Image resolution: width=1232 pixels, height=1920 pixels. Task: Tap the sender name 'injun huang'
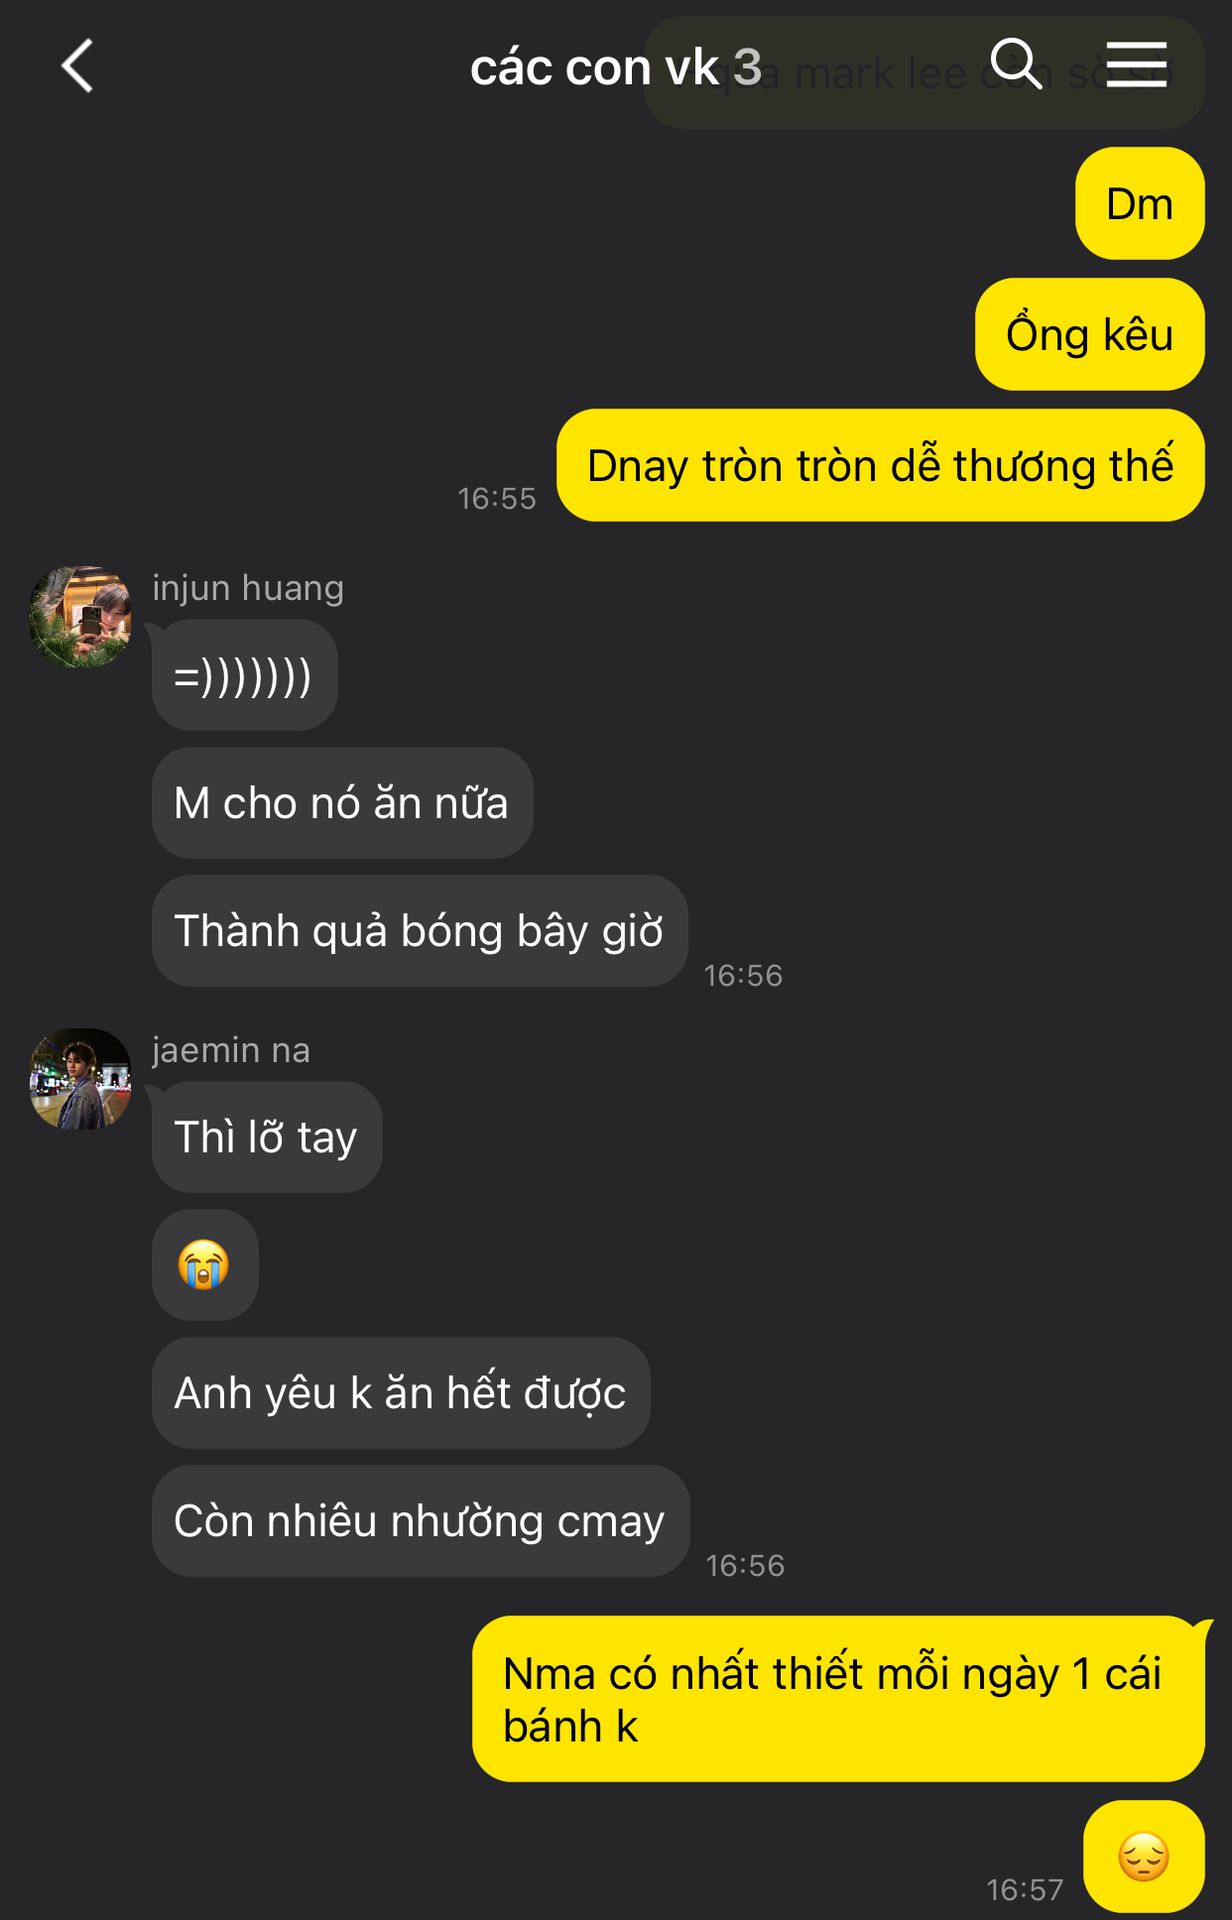[248, 588]
